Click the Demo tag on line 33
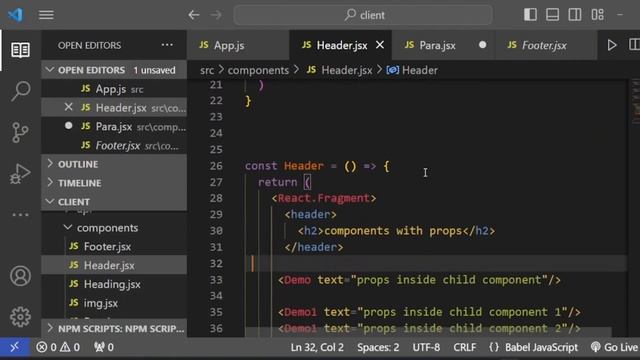Viewport: 640px width, 360px height. pos(297,280)
